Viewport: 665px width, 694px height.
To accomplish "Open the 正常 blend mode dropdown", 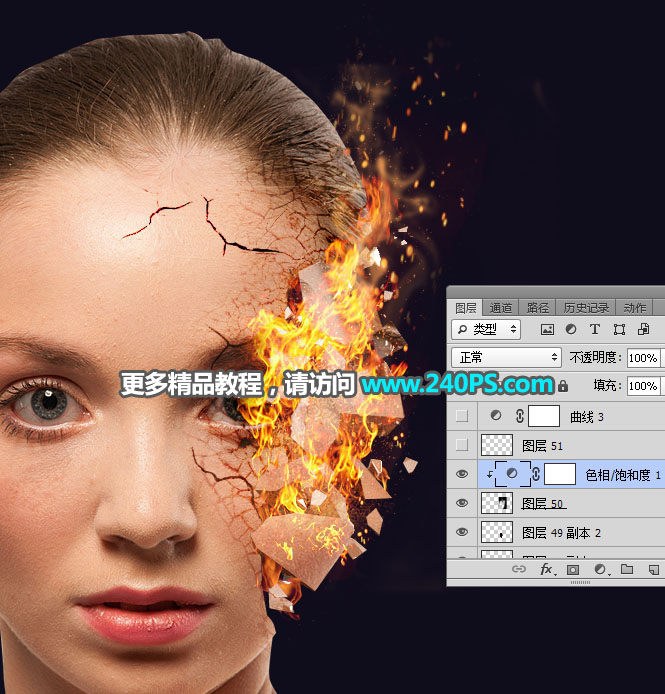I will (x=506, y=357).
